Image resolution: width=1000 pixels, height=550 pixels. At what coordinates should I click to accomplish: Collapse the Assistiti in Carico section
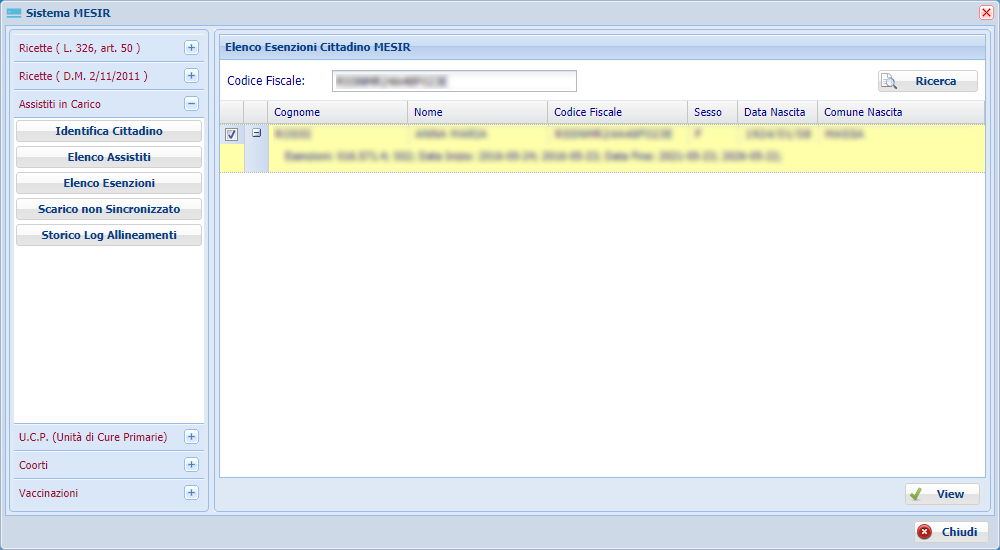pos(191,104)
